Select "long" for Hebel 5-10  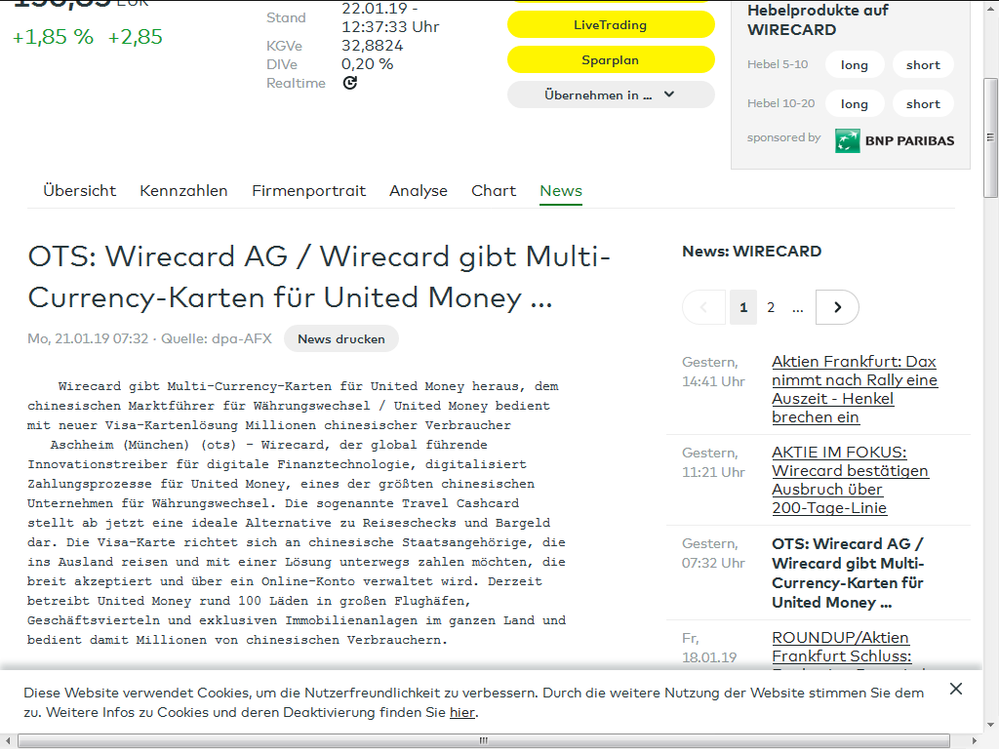click(854, 64)
